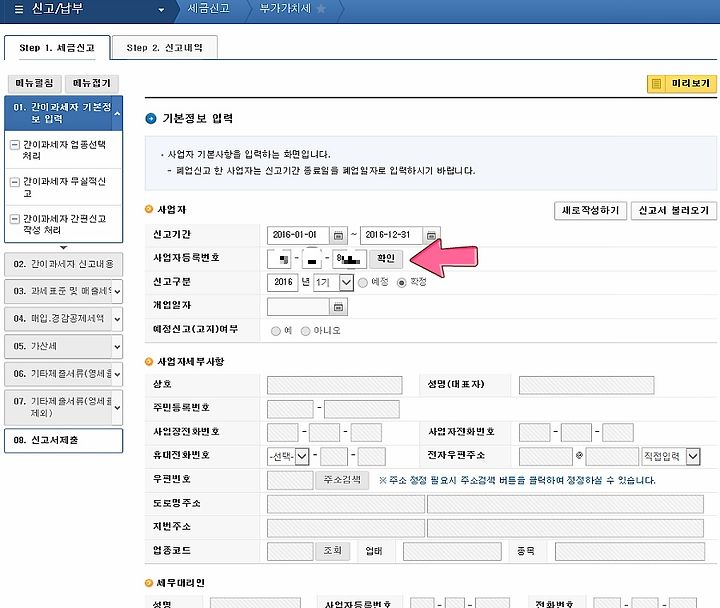
Task: Click the 메뉴접기 button
Action: (91, 83)
